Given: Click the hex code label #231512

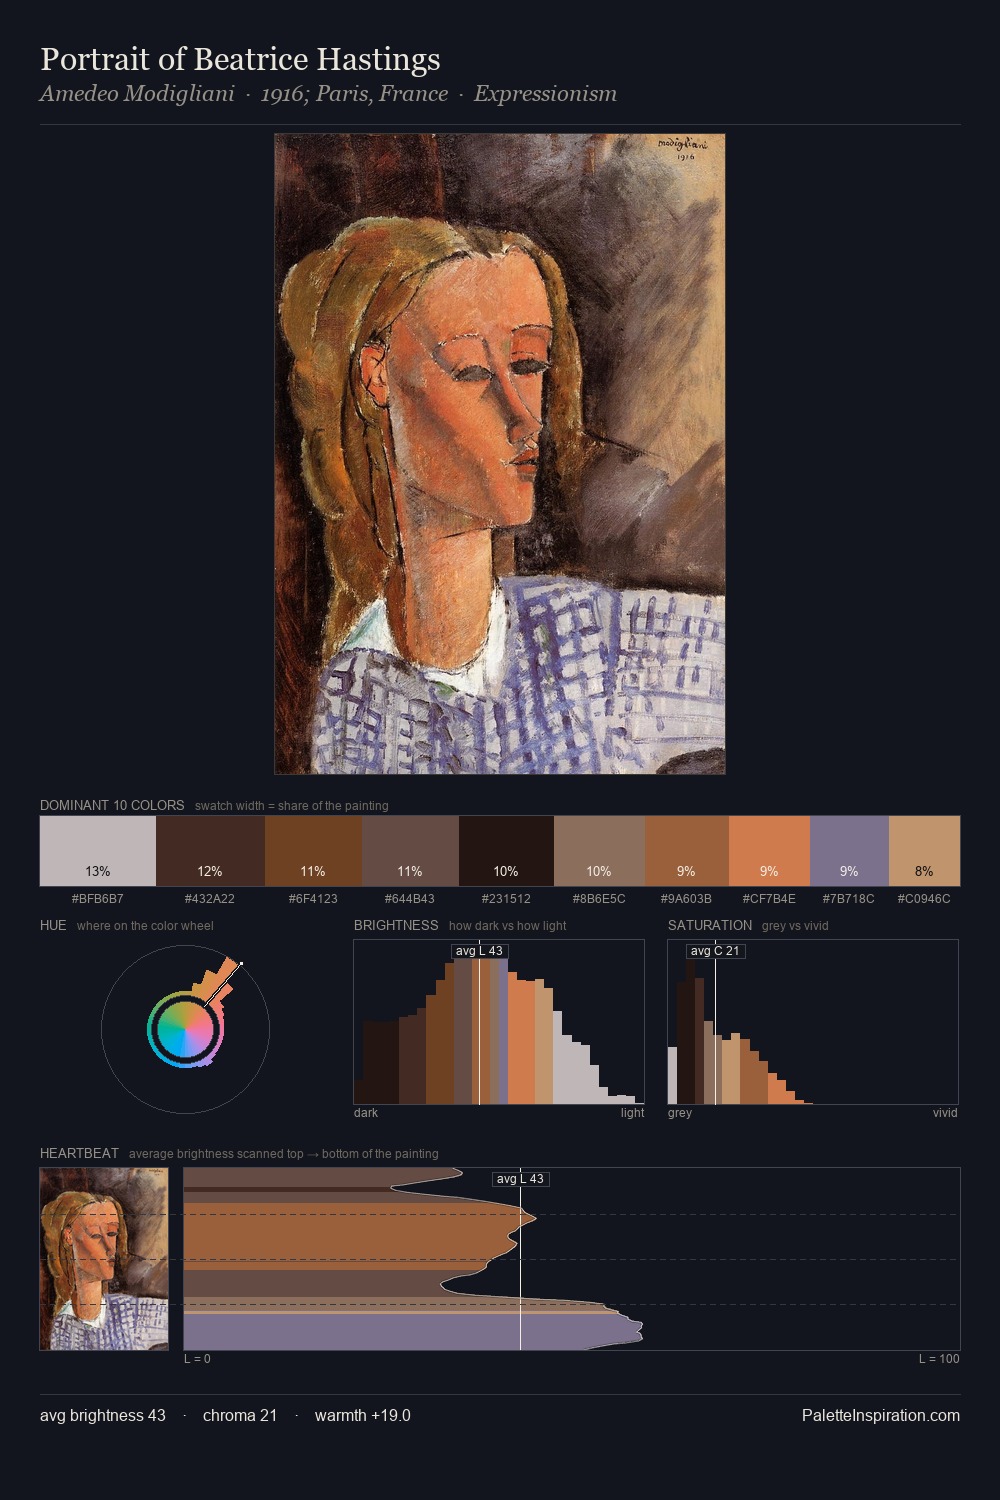Looking at the screenshot, I should tap(506, 898).
